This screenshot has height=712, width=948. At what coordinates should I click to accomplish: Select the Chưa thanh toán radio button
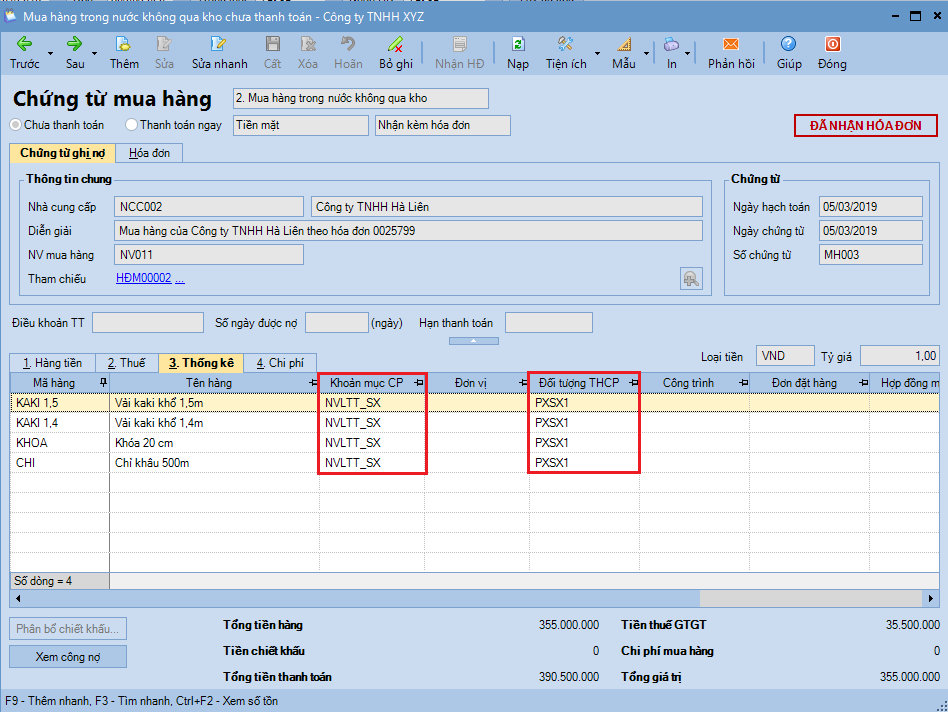point(16,125)
